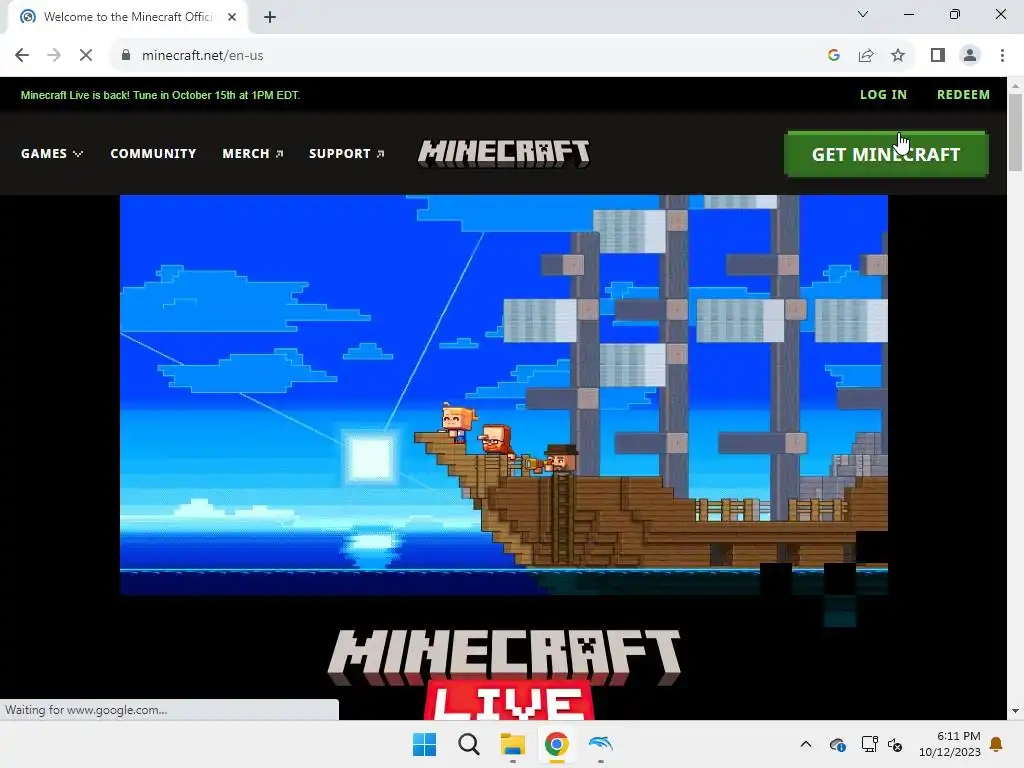Share this page from address bar
Image resolution: width=1024 pixels, height=768 pixels.
pyautogui.click(x=866, y=56)
